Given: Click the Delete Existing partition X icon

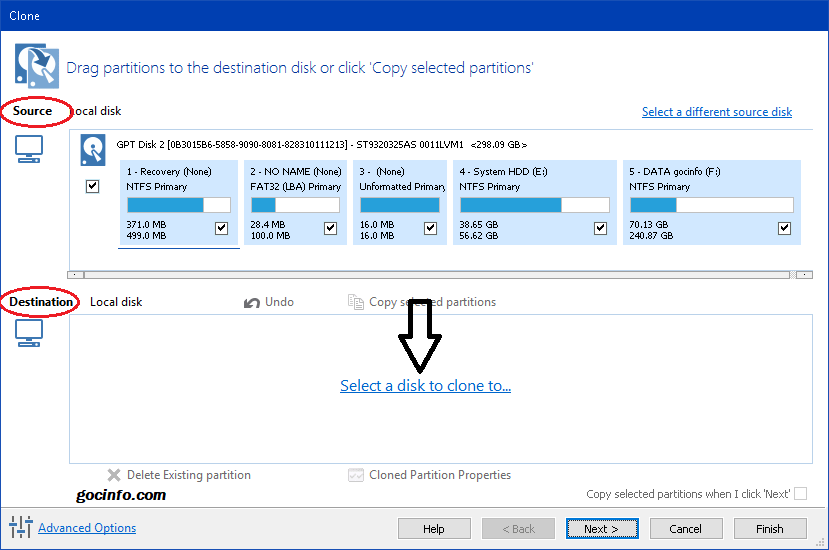Looking at the screenshot, I should click(x=114, y=476).
